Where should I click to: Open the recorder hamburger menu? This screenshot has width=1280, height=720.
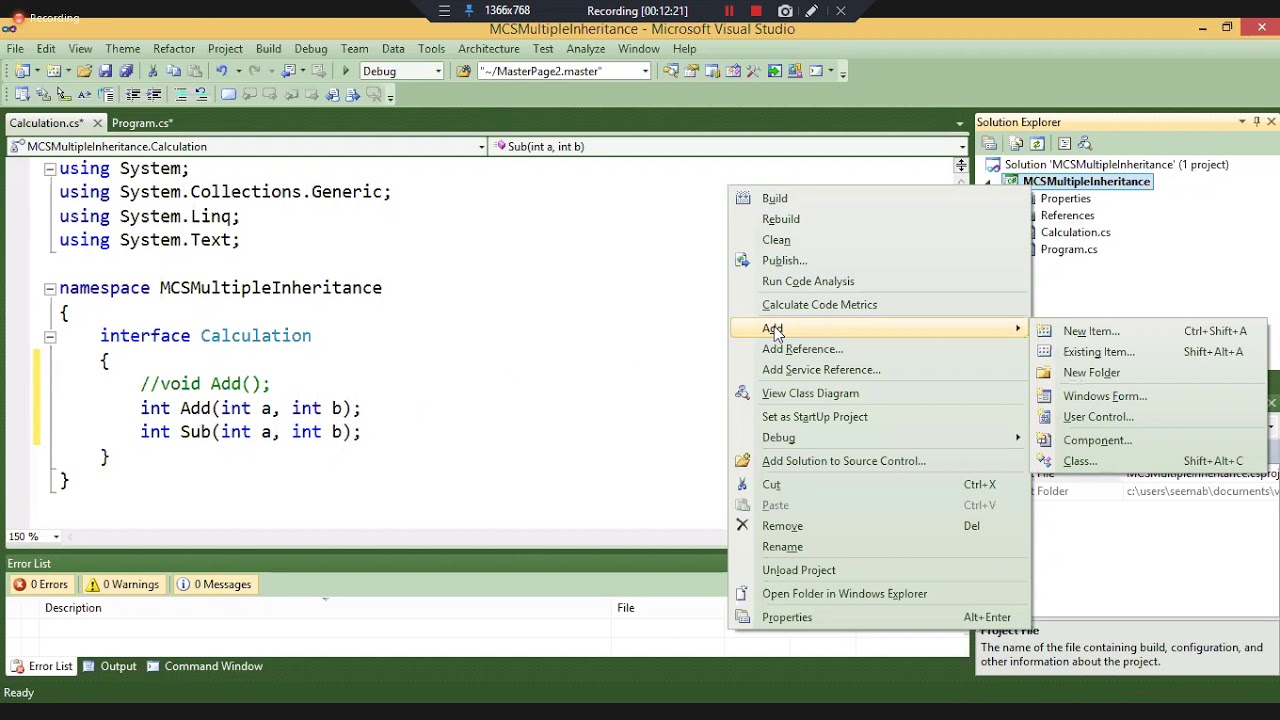pos(444,11)
